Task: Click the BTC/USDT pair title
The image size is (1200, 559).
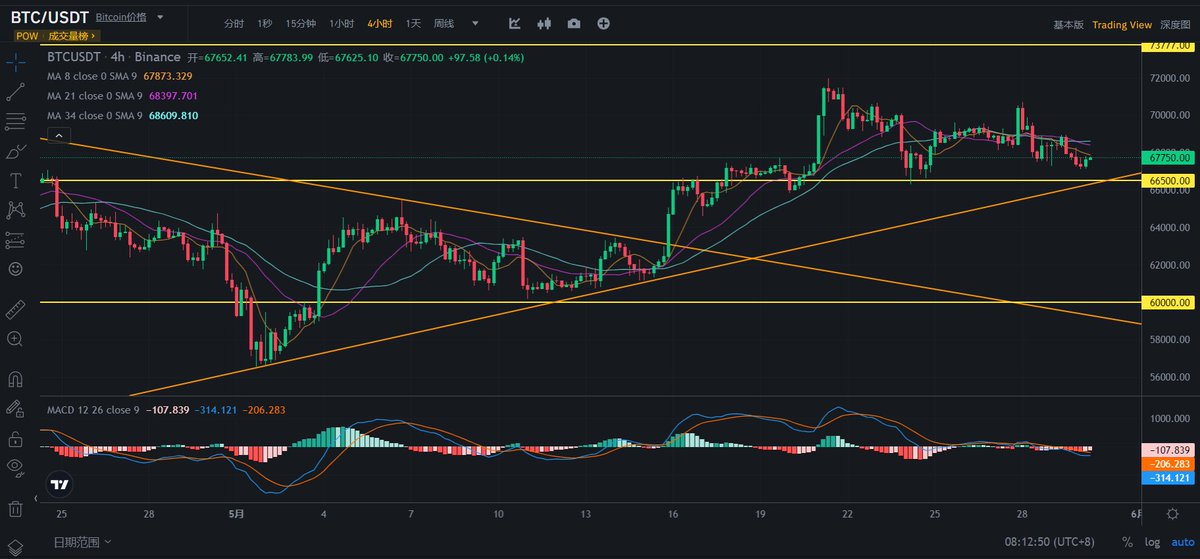Action: [x=50, y=16]
